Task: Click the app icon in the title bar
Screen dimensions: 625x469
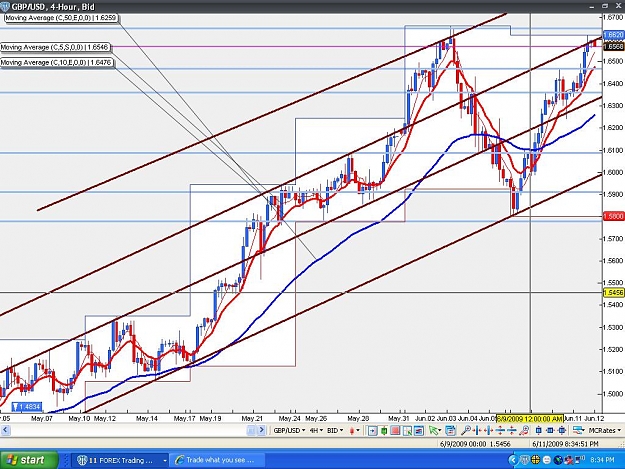Action: point(5,7)
